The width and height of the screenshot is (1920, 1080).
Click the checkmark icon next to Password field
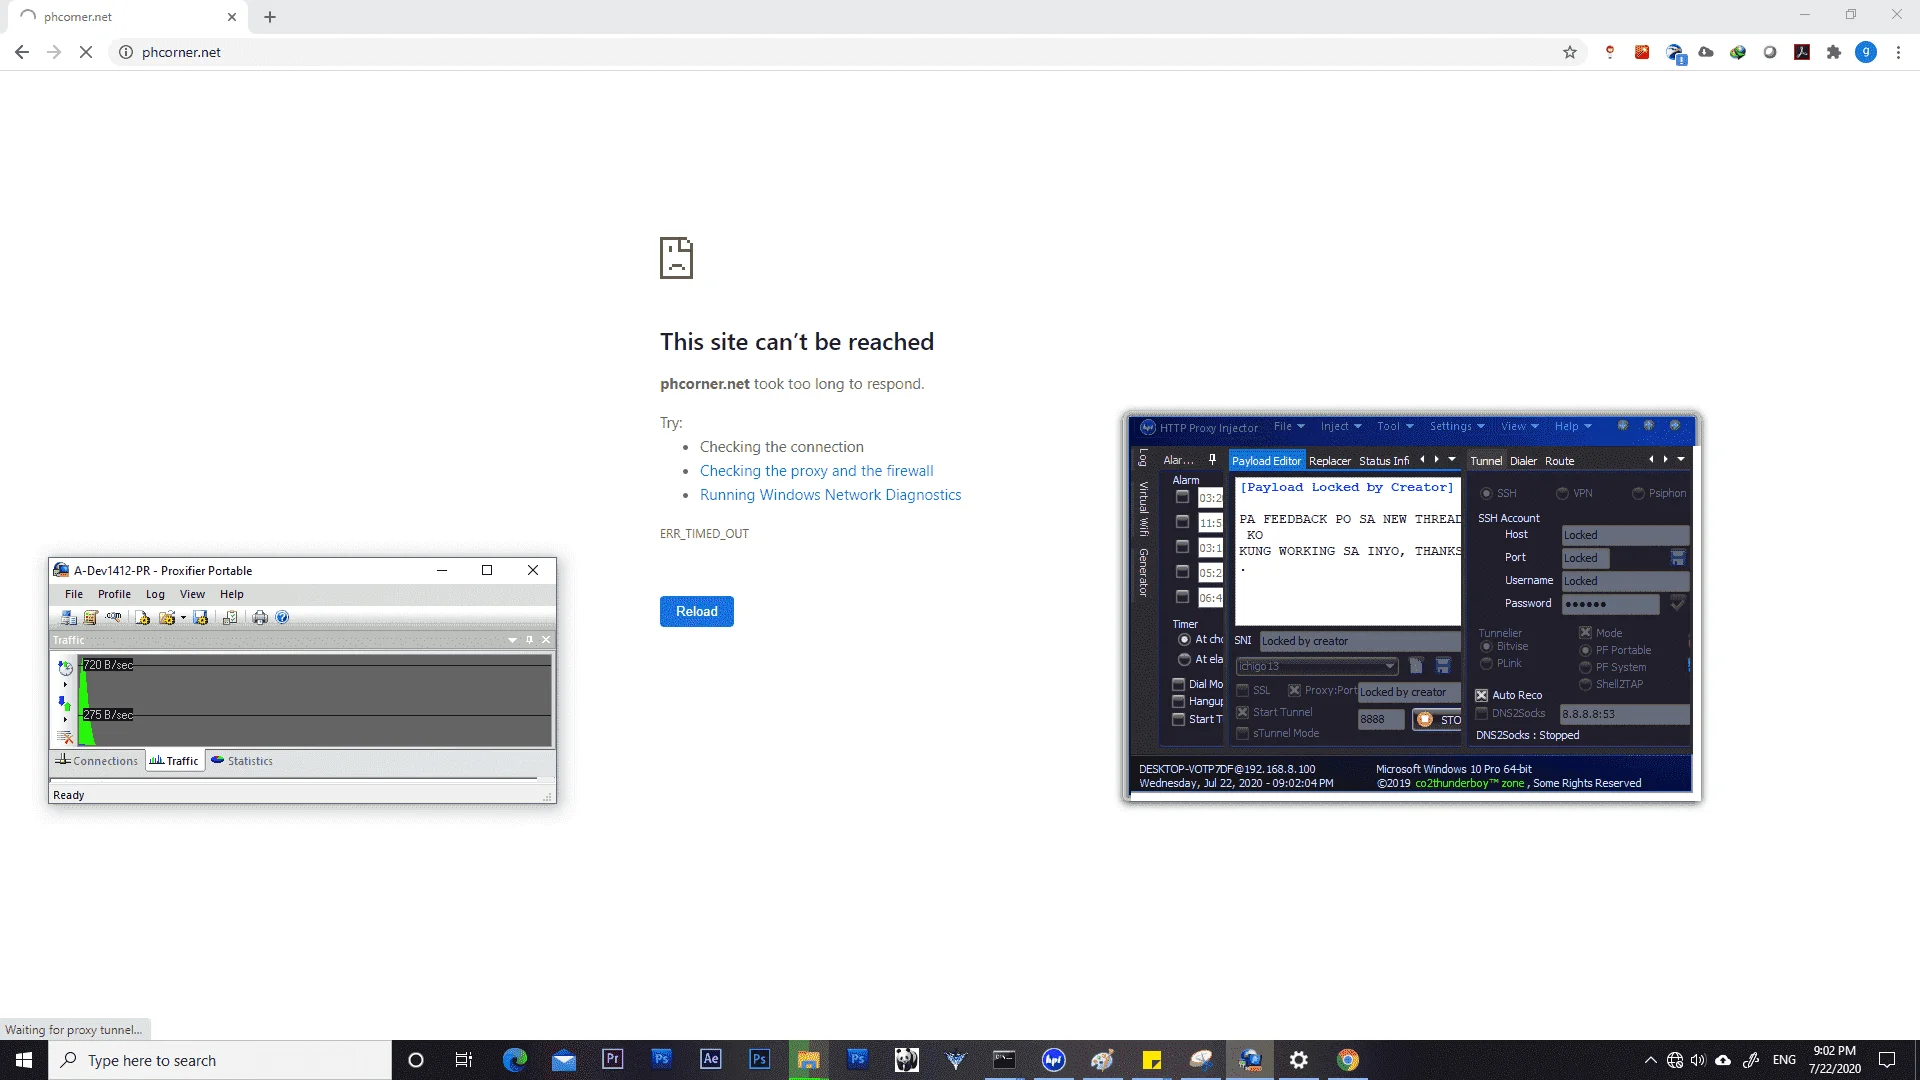coord(1678,604)
